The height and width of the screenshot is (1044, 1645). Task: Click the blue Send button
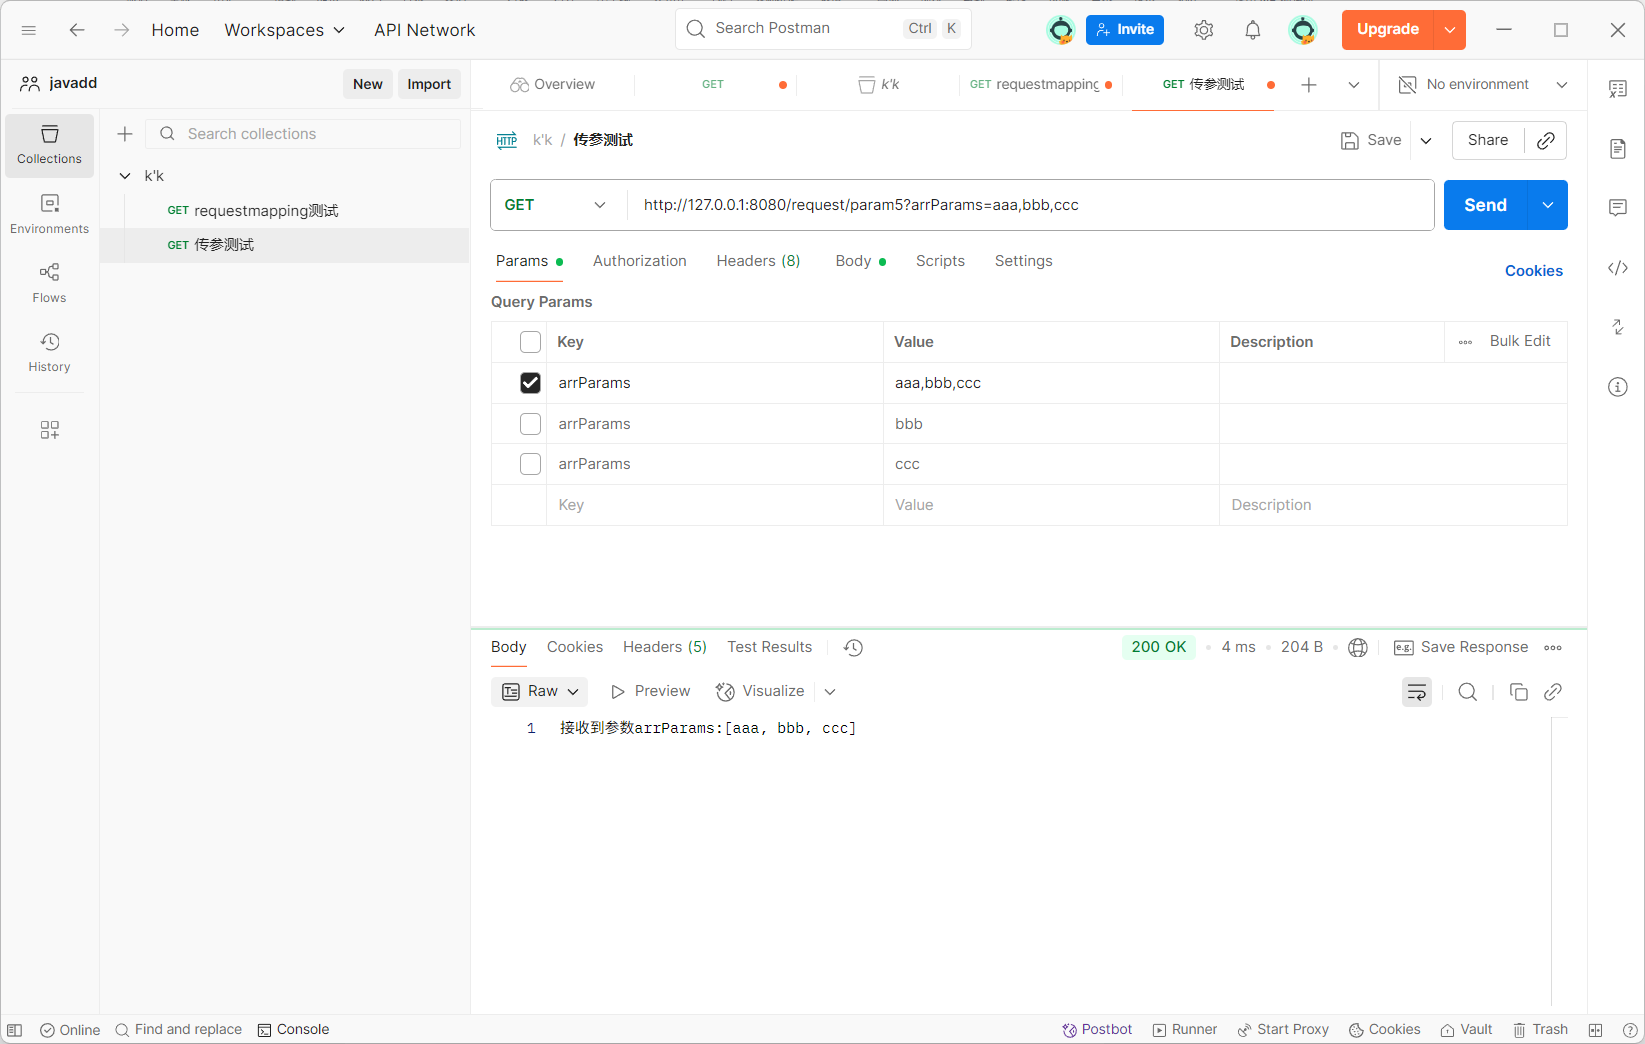[1485, 205]
